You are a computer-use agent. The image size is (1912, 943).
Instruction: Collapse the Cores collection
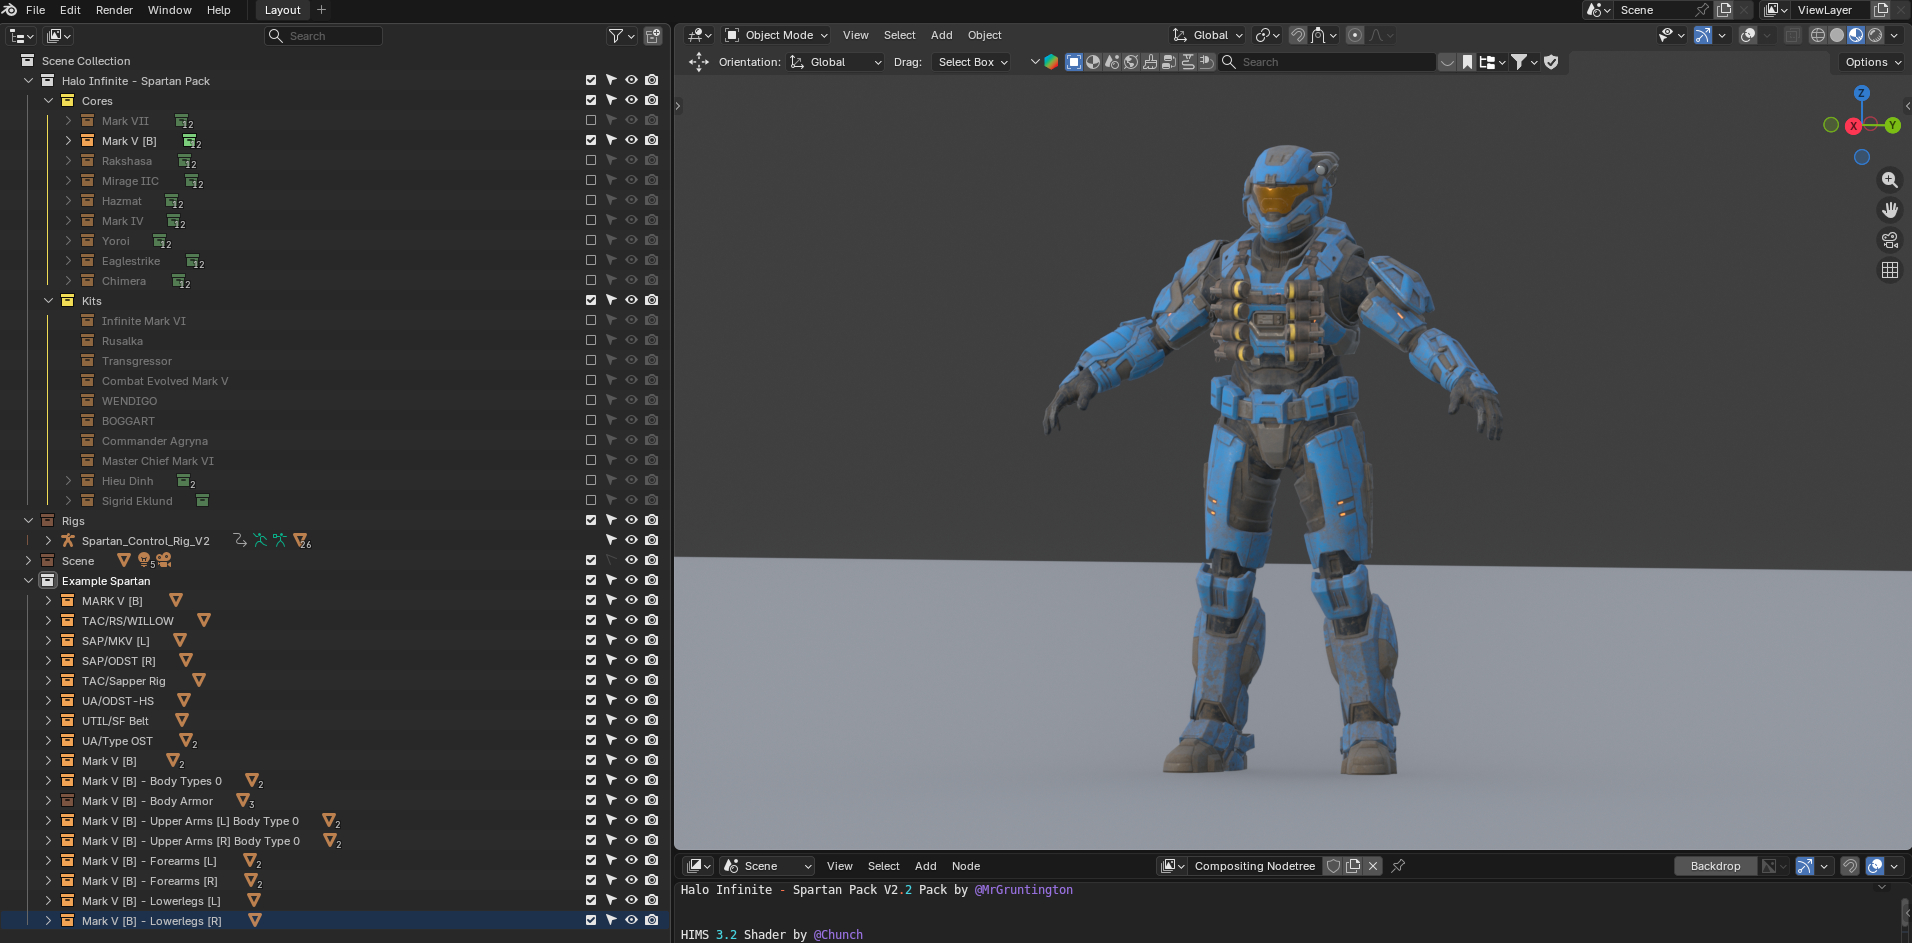48,101
